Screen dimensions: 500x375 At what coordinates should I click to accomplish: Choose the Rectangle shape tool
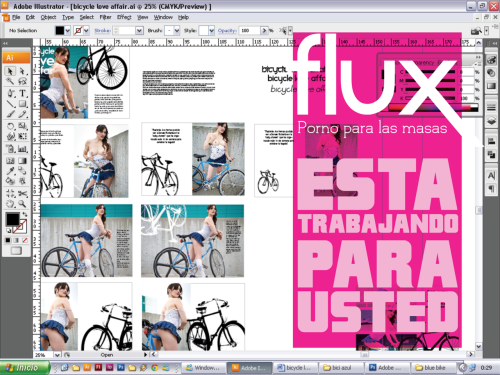pyautogui.click(x=22, y=104)
